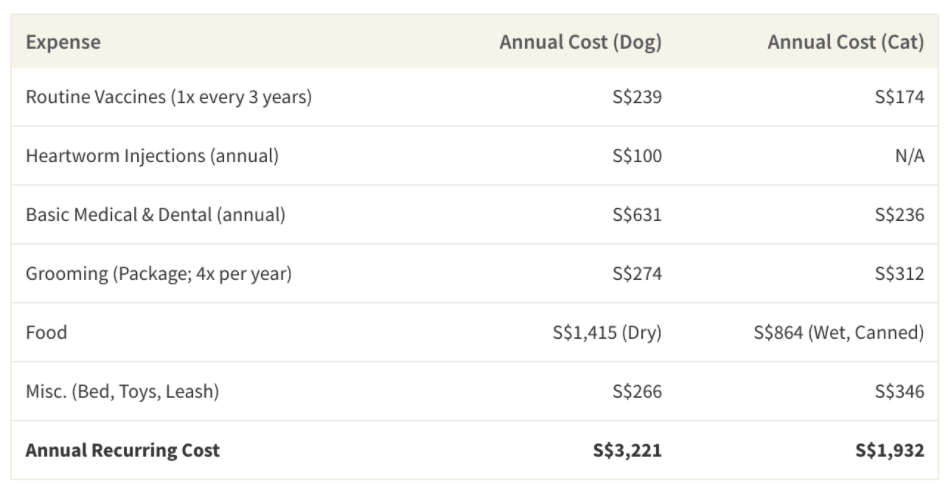The height and width of the screenshot is (500, 952).
Task: Click the S$631 dog medical cost
Action: (637, 215)
